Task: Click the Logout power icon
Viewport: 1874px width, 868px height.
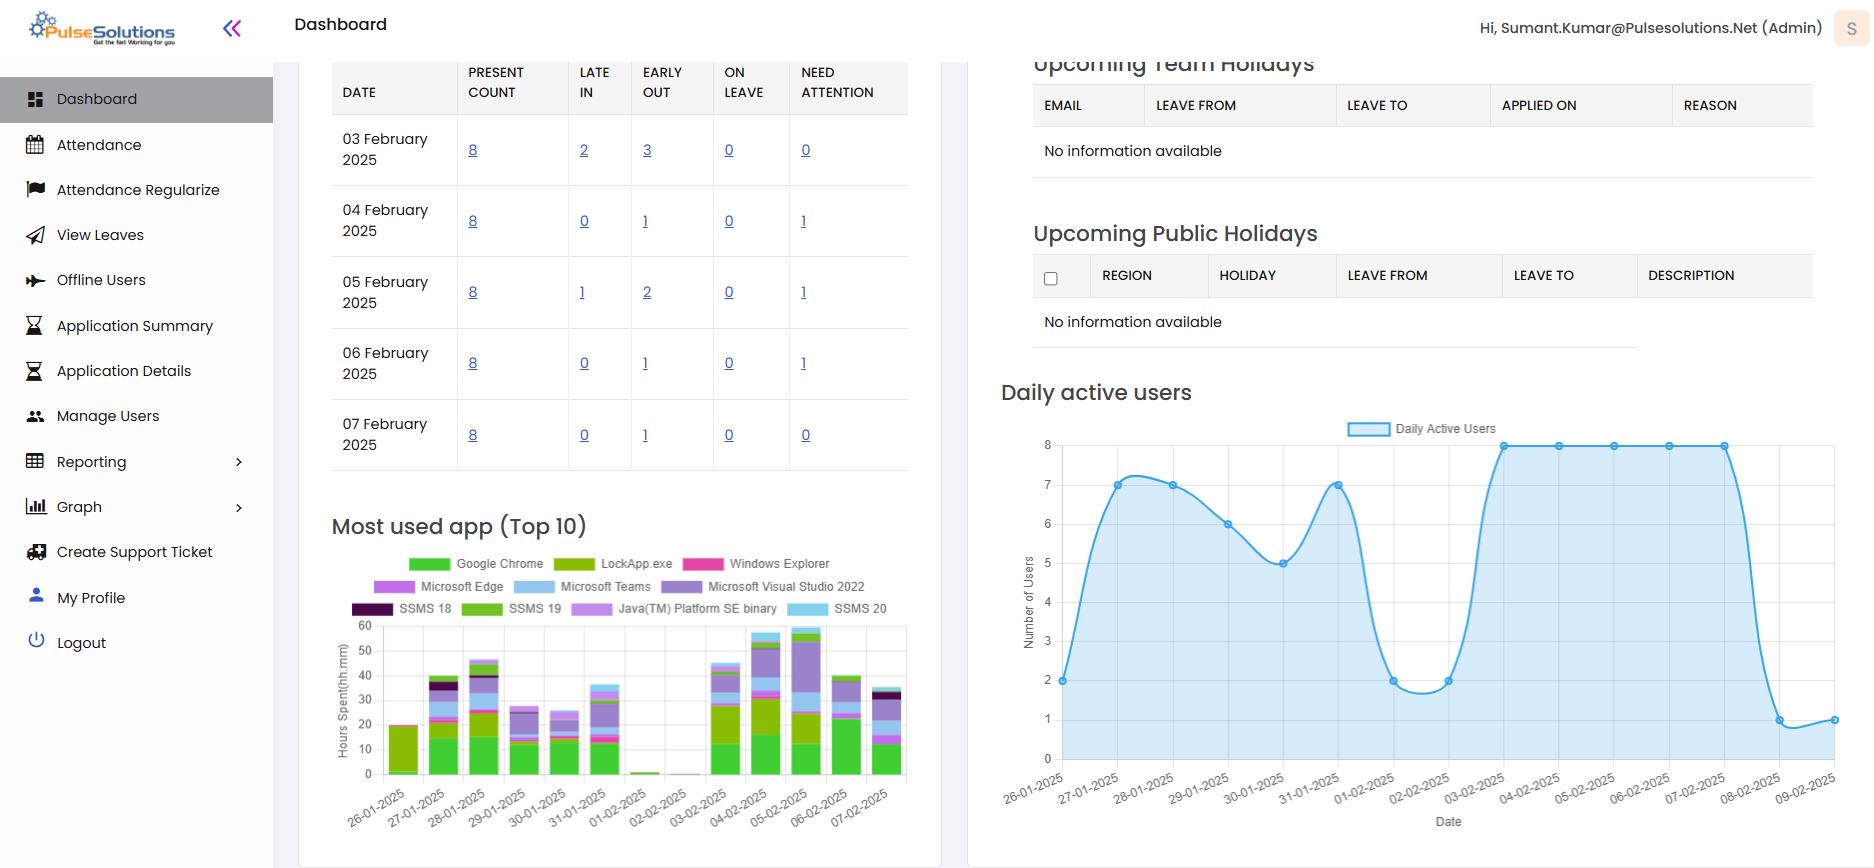Action: (36, 640)
